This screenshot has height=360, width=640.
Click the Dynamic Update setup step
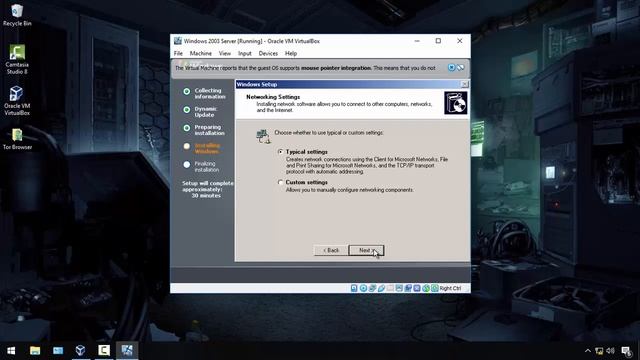pyautogui.click(x=201, y=112)
